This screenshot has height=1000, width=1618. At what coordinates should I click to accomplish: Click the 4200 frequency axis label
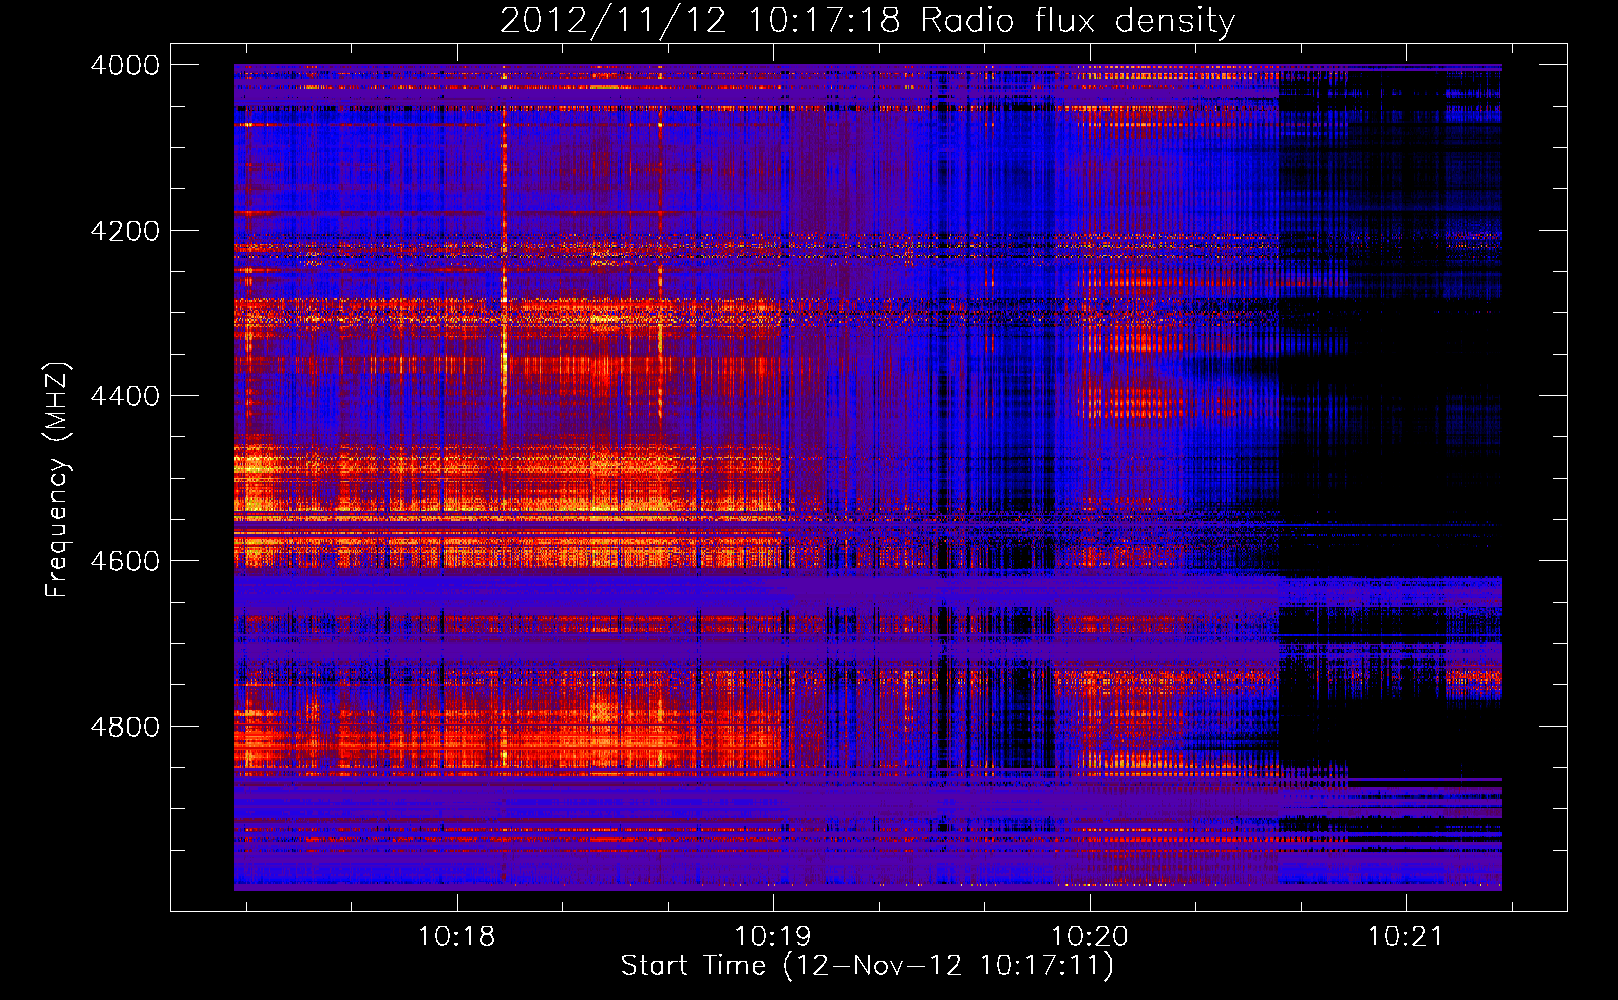(x=125, y=231)
